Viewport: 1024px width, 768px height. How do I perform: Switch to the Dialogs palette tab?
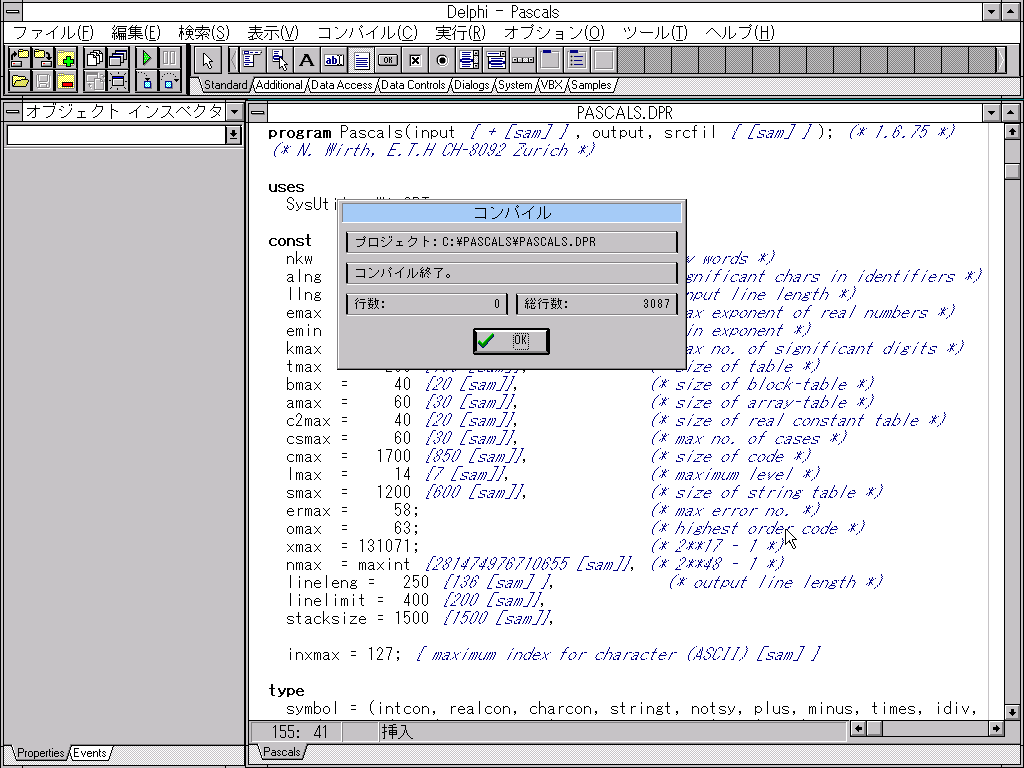(x=472, y=85)
